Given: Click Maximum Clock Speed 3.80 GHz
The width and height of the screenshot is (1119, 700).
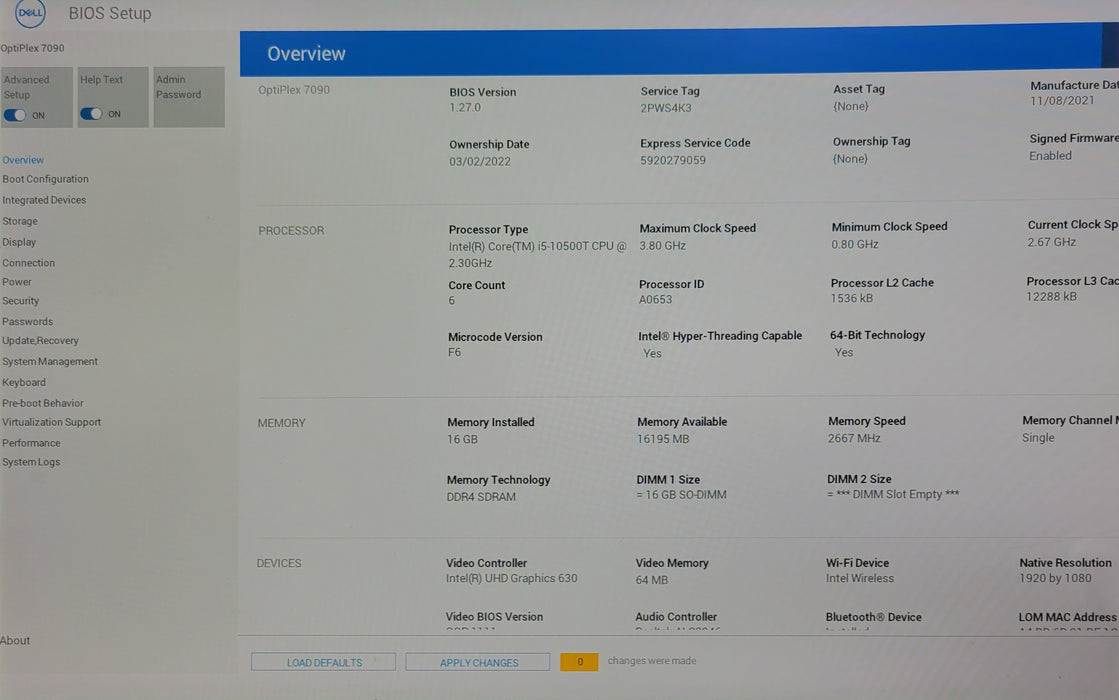Looking at the screenshot, I should [662, 245].
